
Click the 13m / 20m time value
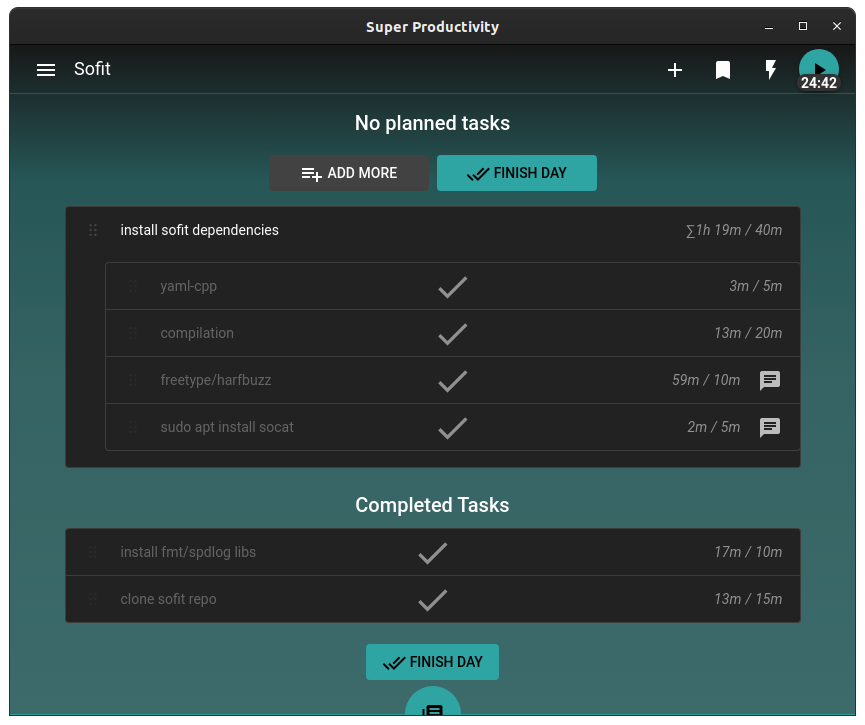(748, 333)
